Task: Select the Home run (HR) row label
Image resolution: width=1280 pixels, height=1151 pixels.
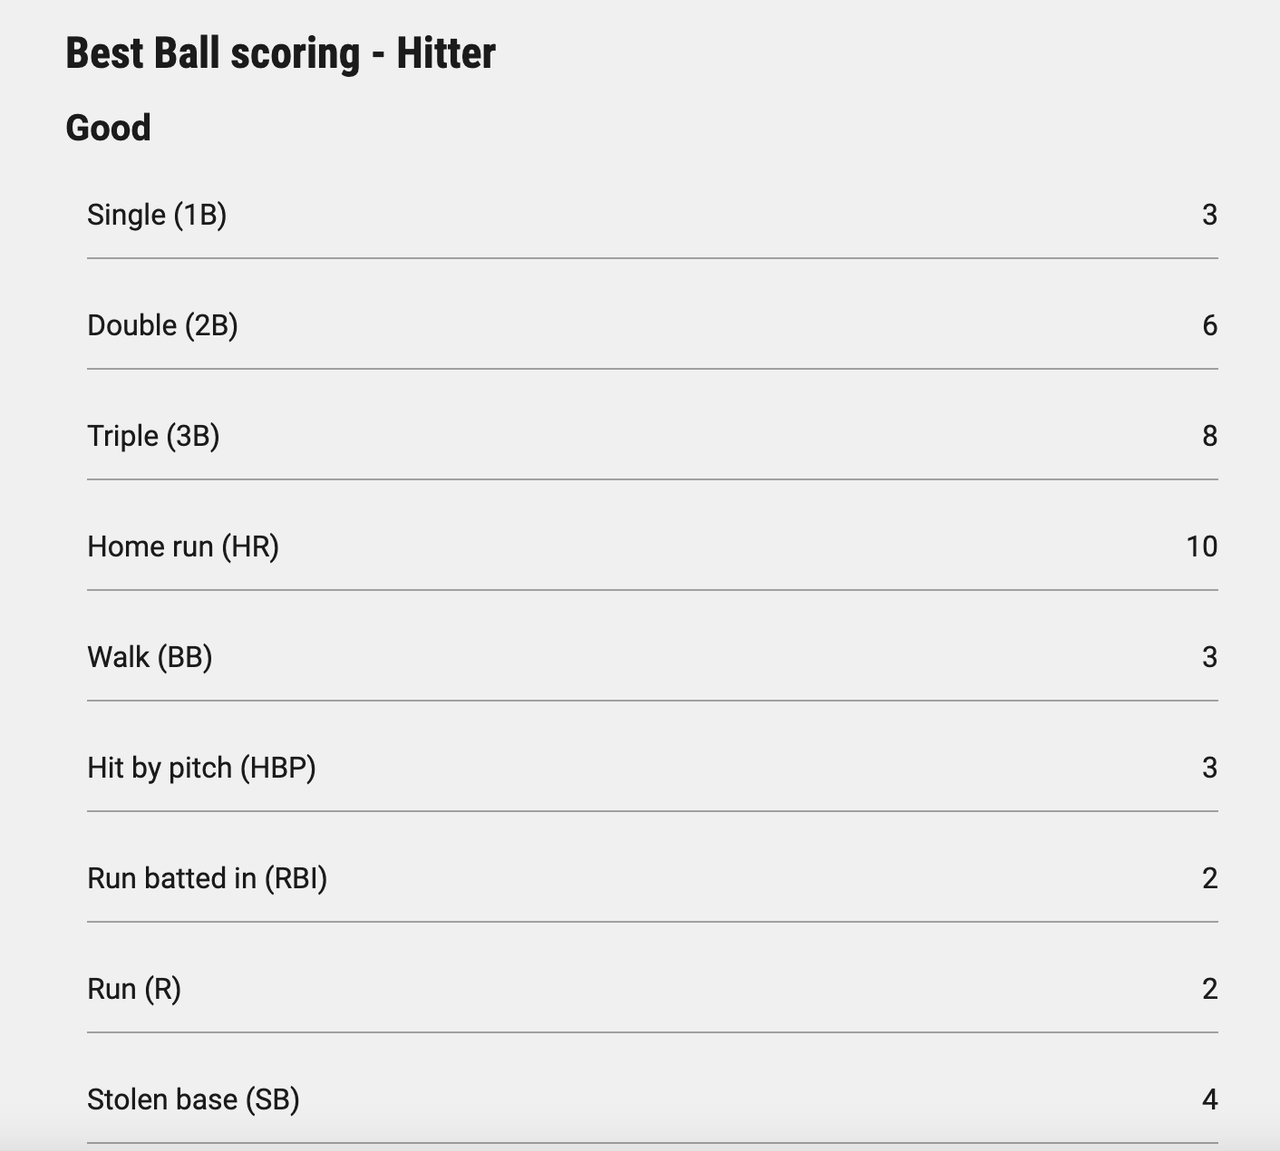Action: point(183,547)
